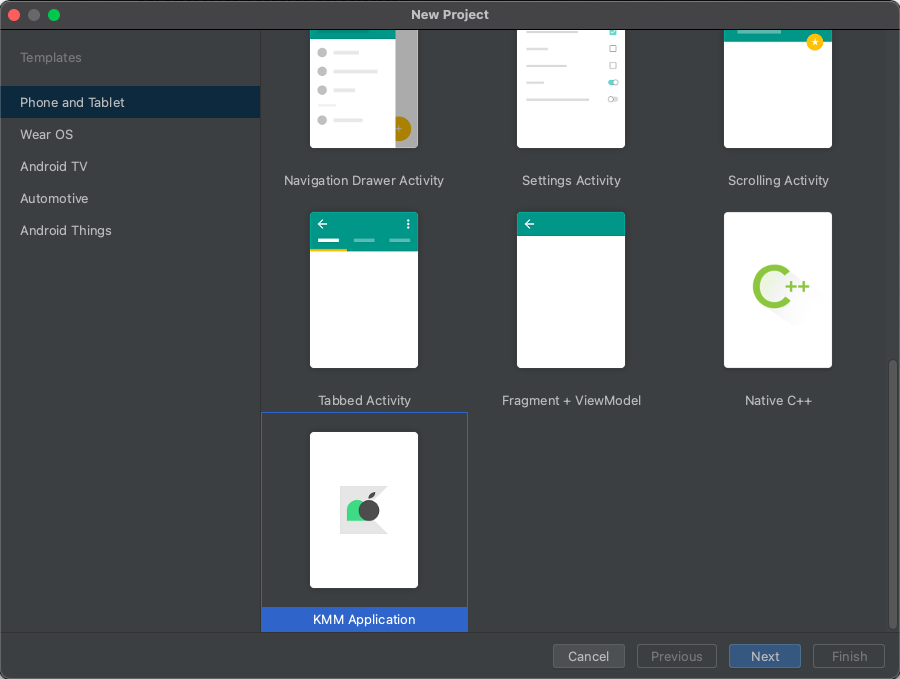Click the KMM Application label
This screenshot has width=900, height=679.
coord(364,619)
